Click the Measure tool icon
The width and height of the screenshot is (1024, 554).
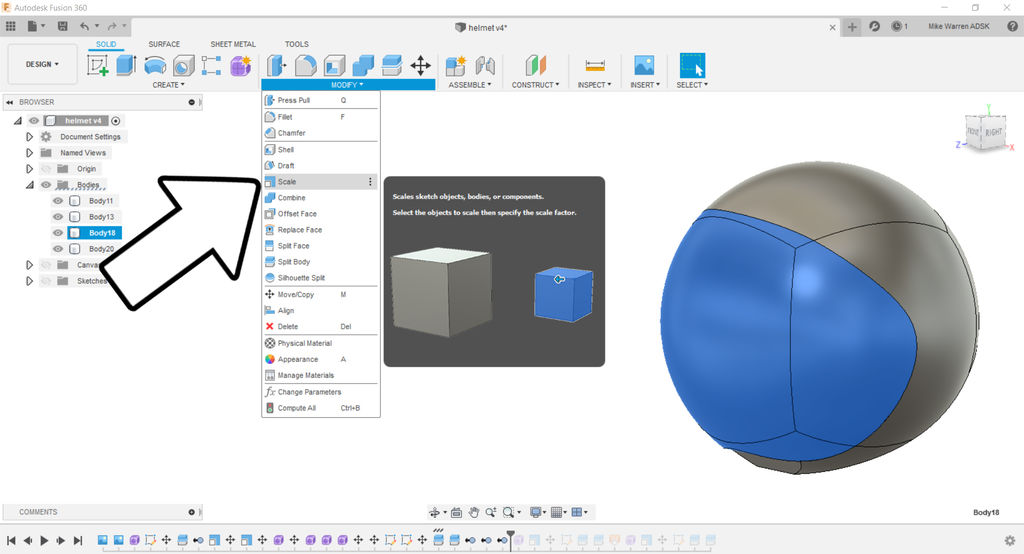point(595,65)
